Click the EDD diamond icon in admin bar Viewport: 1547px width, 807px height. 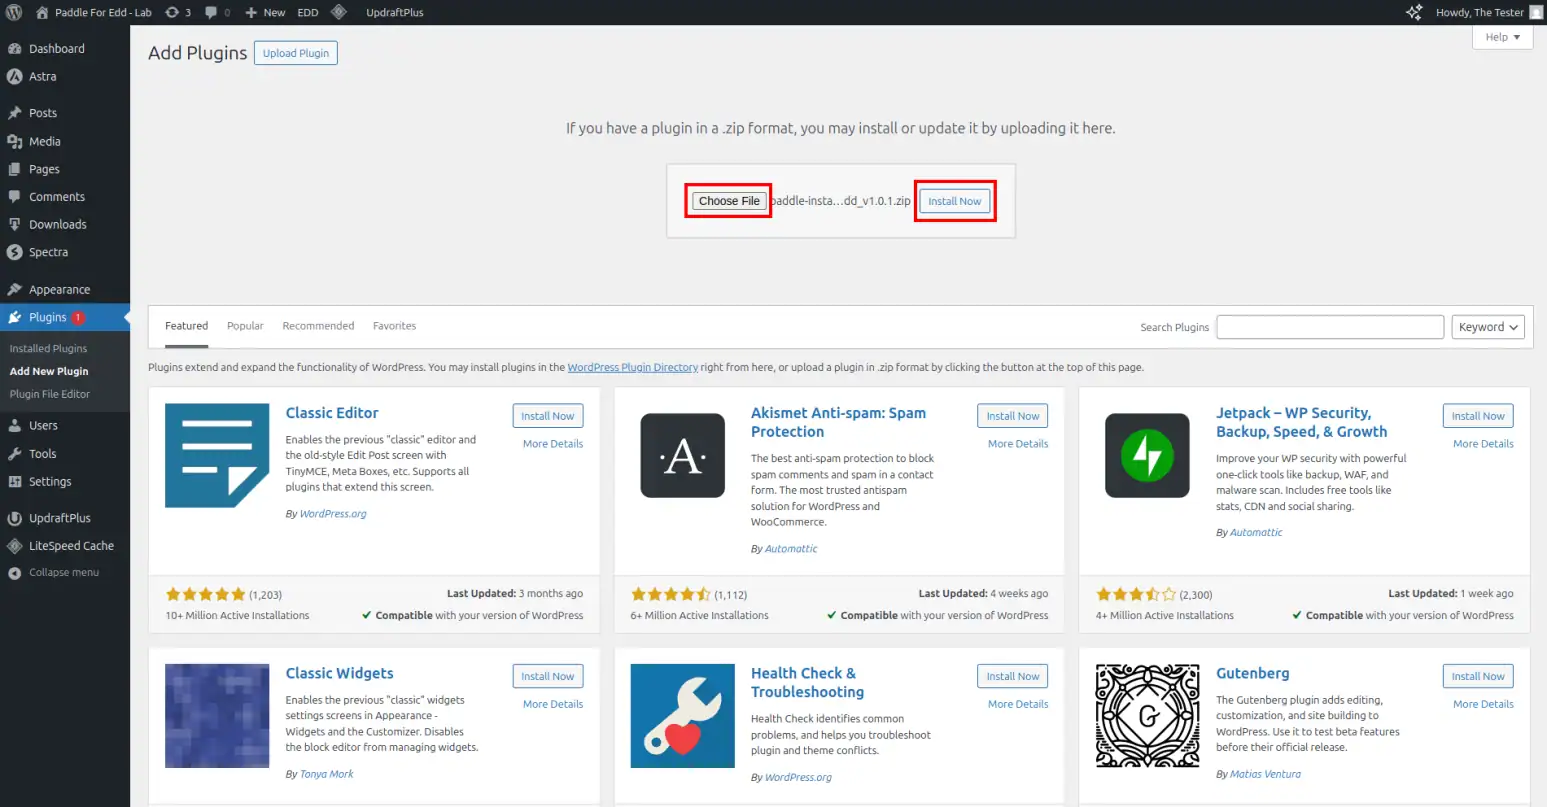pos(339,12)
